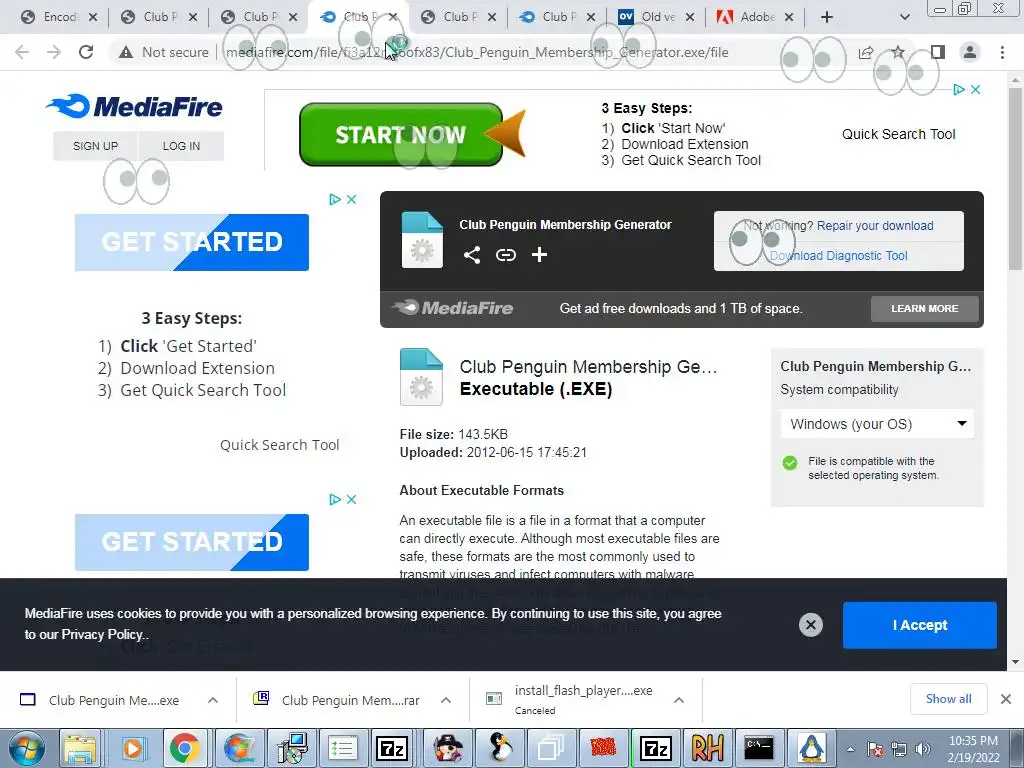1024x768 pixels.
Task: Expand Club Penguin Mem....rar download options
Action: [445, 700]
